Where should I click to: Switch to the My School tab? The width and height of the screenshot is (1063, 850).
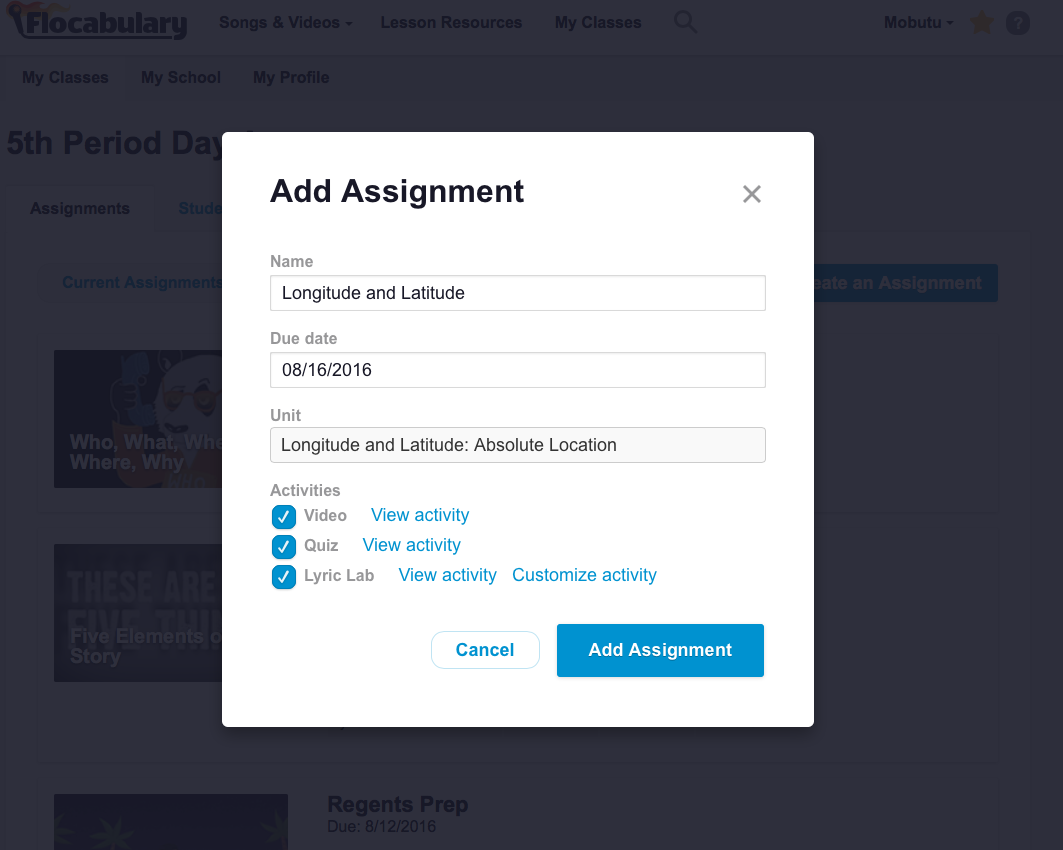click(181, 77)
